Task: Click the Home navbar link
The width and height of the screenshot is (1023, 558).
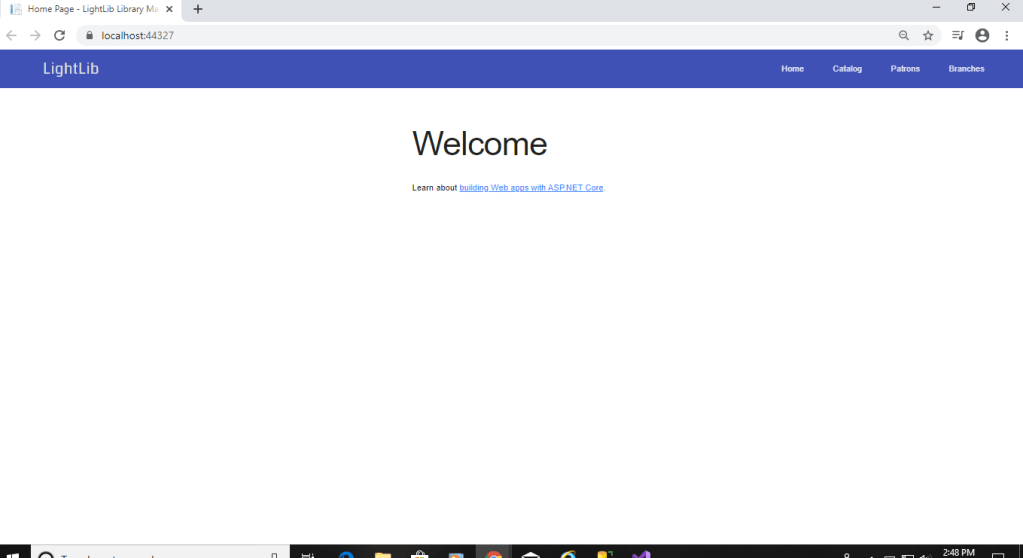Action: click(x=792, y=69)
